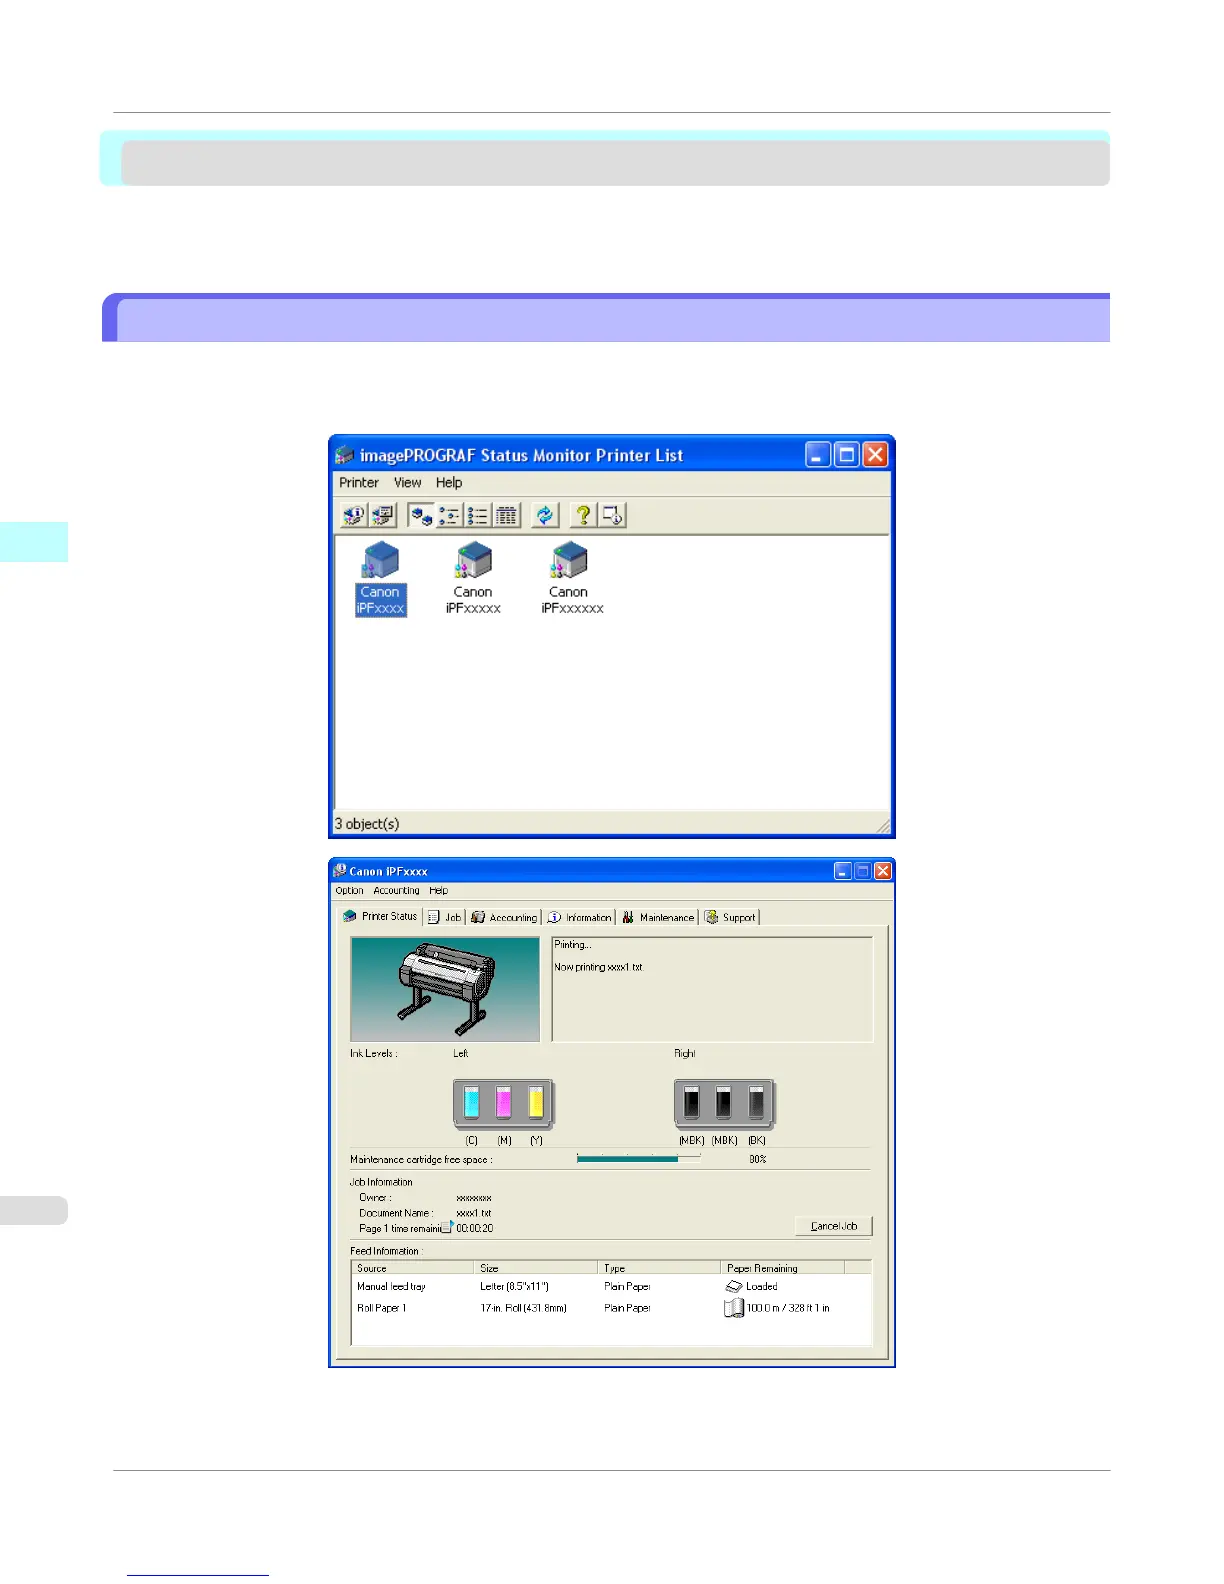1224x1584 pixels.
Task: Maximize the Printer List window
Action: 847,455
